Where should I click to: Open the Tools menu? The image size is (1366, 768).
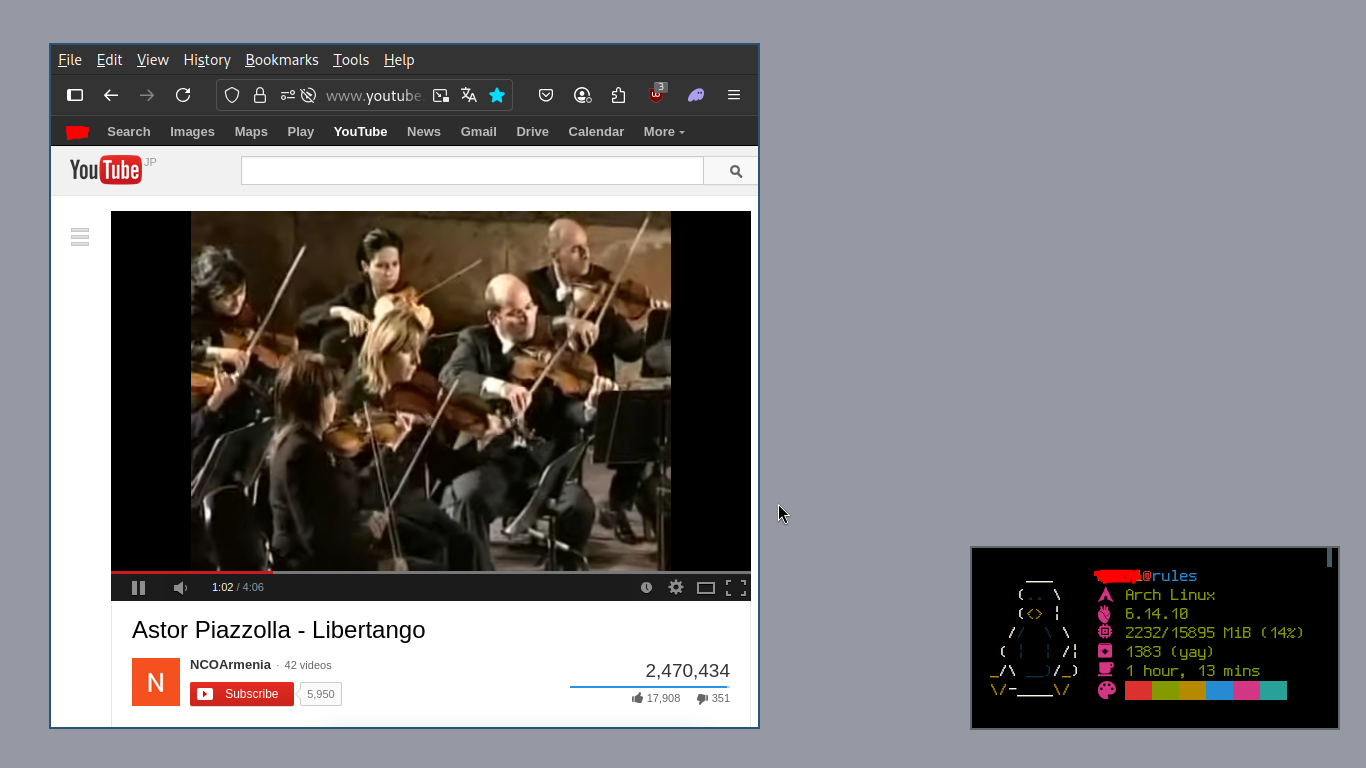click(x=351, y=60)
